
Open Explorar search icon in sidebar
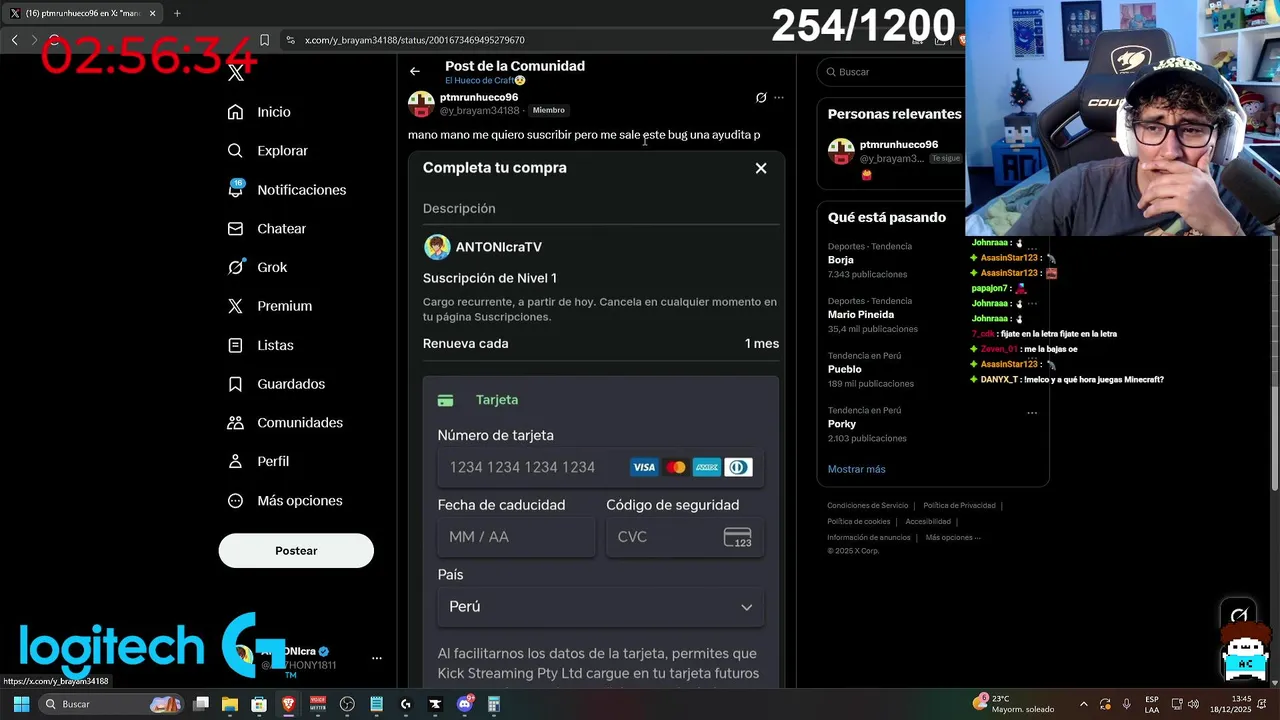(235, 151)
